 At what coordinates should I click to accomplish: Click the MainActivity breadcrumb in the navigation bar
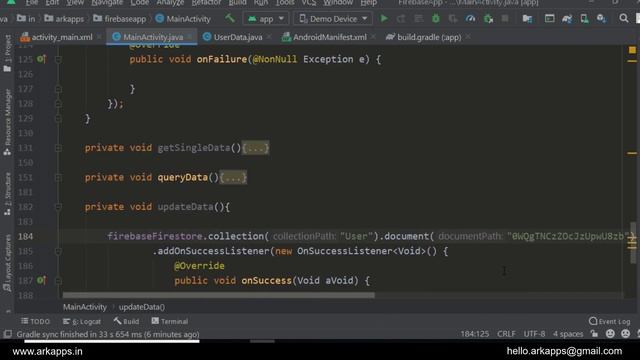pyautogui.click(x=183, y=19)
